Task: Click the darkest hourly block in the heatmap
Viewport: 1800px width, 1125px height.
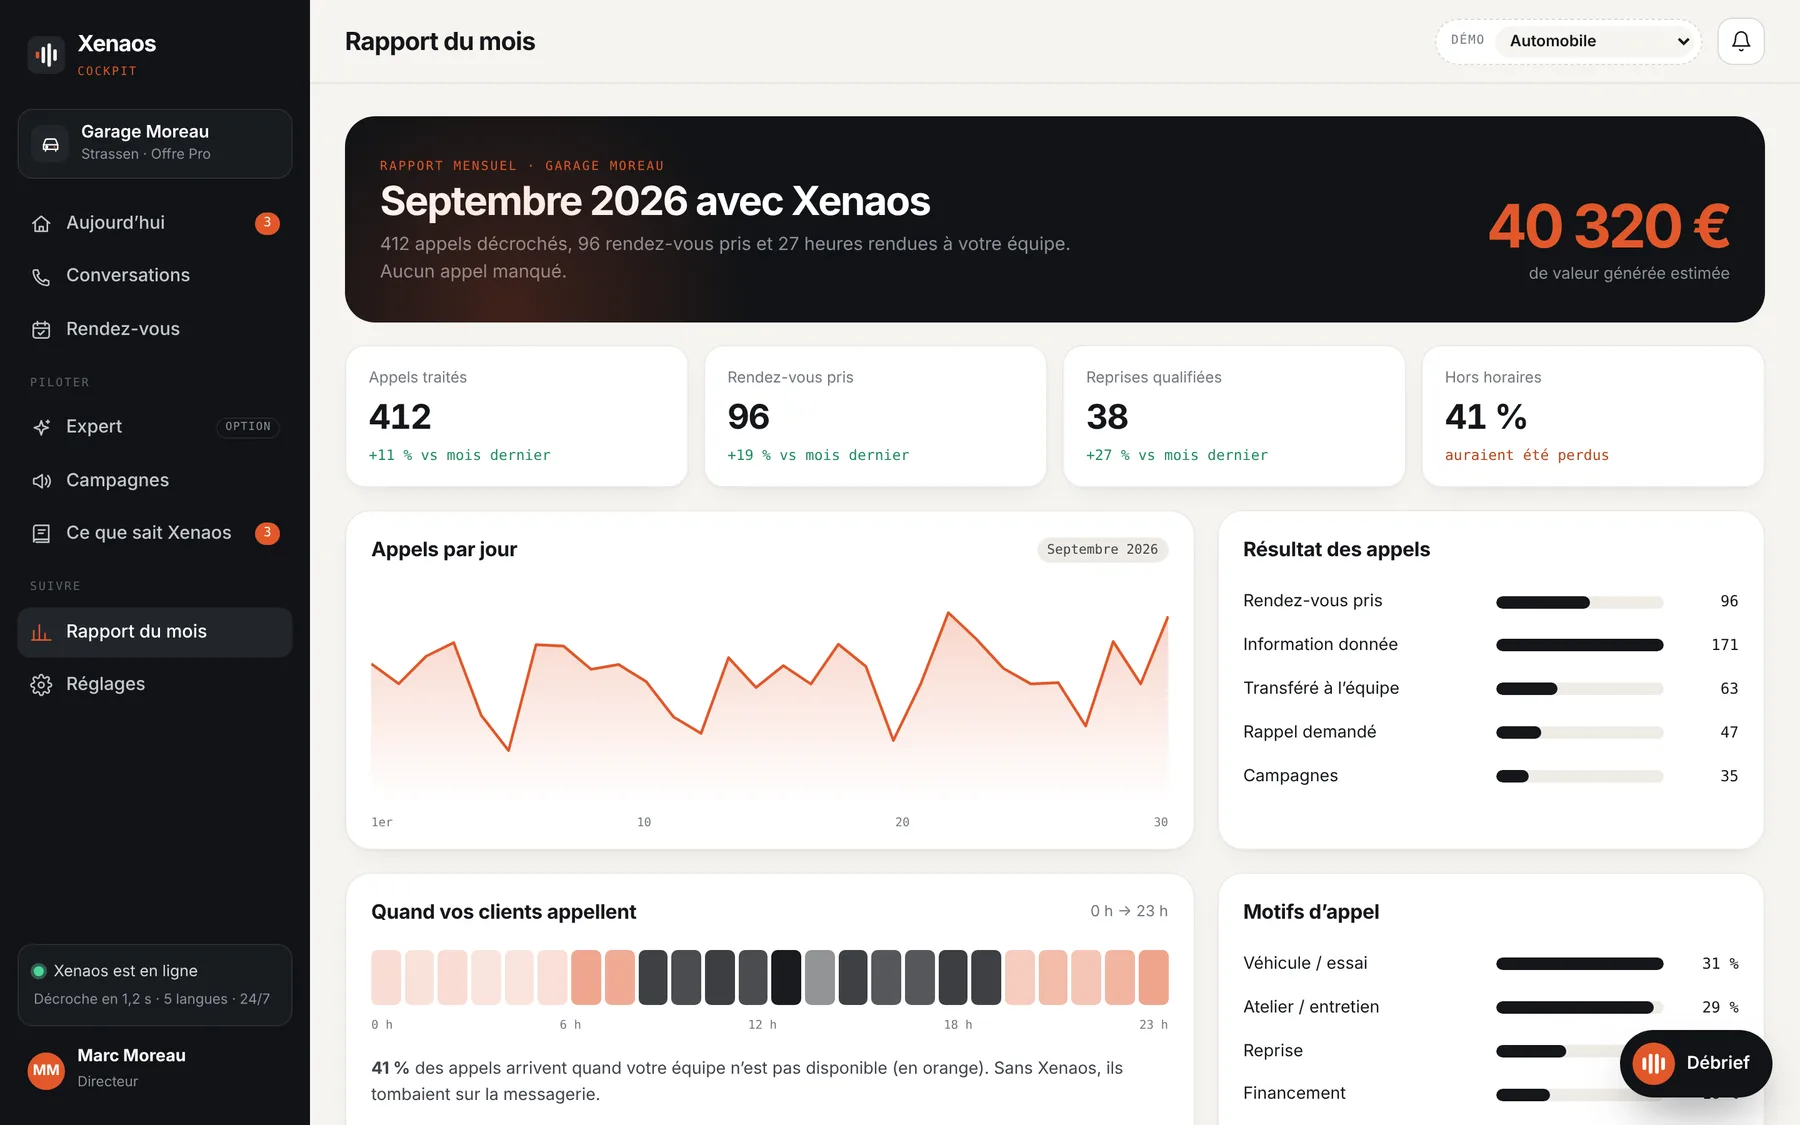Action: coord(786,978)
